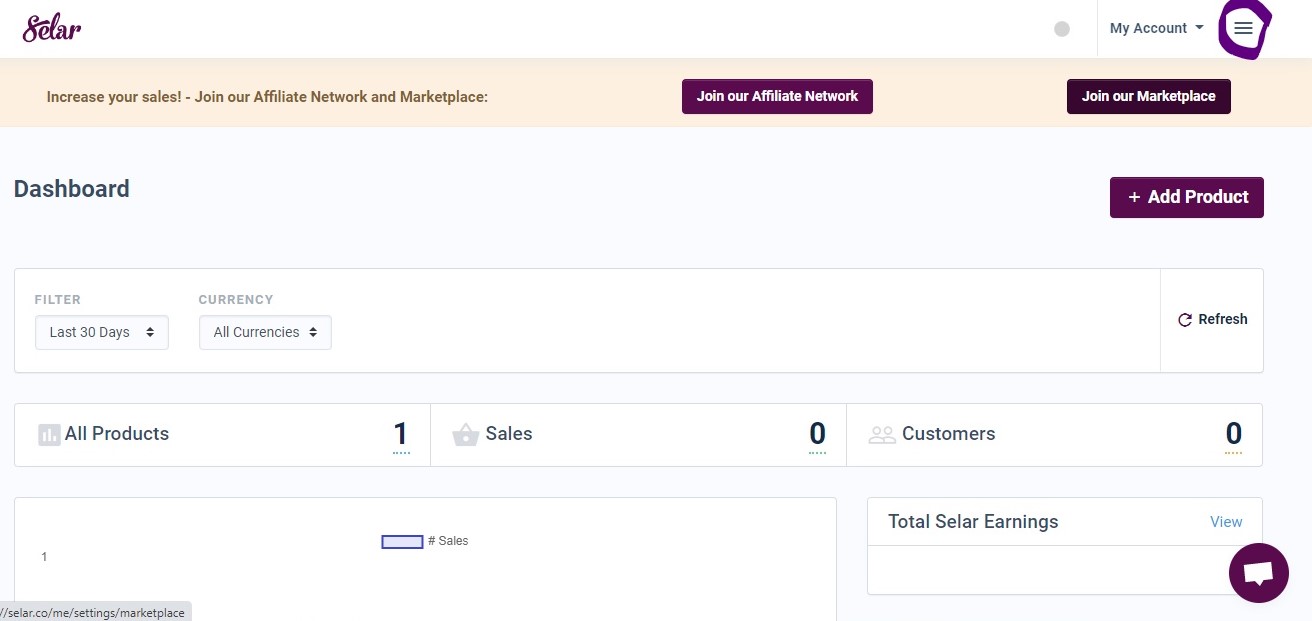Screen dimensions: 1312x621
Task: Click the Total Selar Earnings panel header
Action: click(x=973, y=521)
